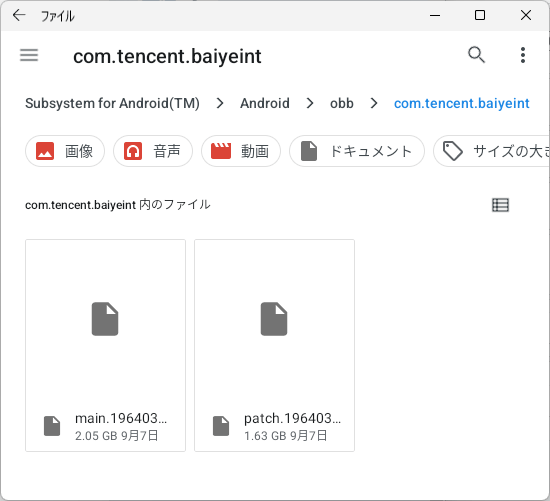Click 1.63 GB 9月7日 file details
The width and height of the screenshot is (550, 501).
(x=286, y=436)
